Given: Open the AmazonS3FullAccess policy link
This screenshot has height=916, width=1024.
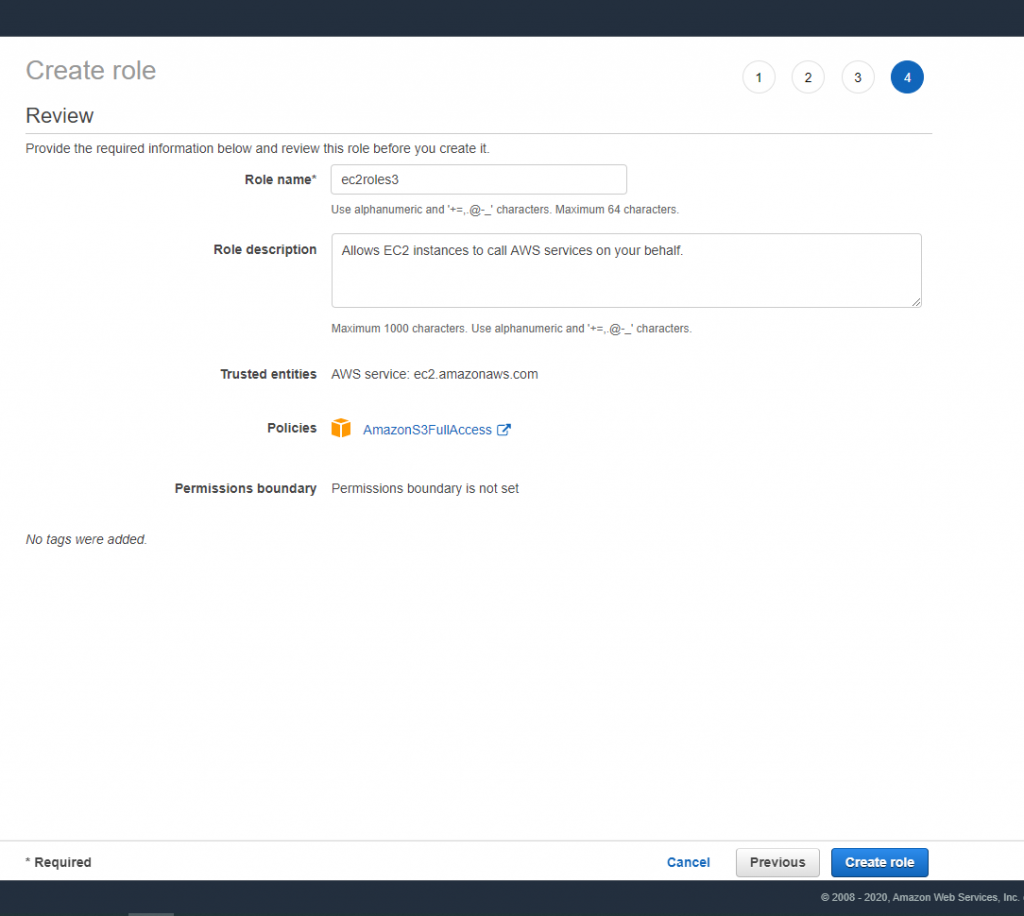Looking at the screenshot, I should click(x=427, y=428).
